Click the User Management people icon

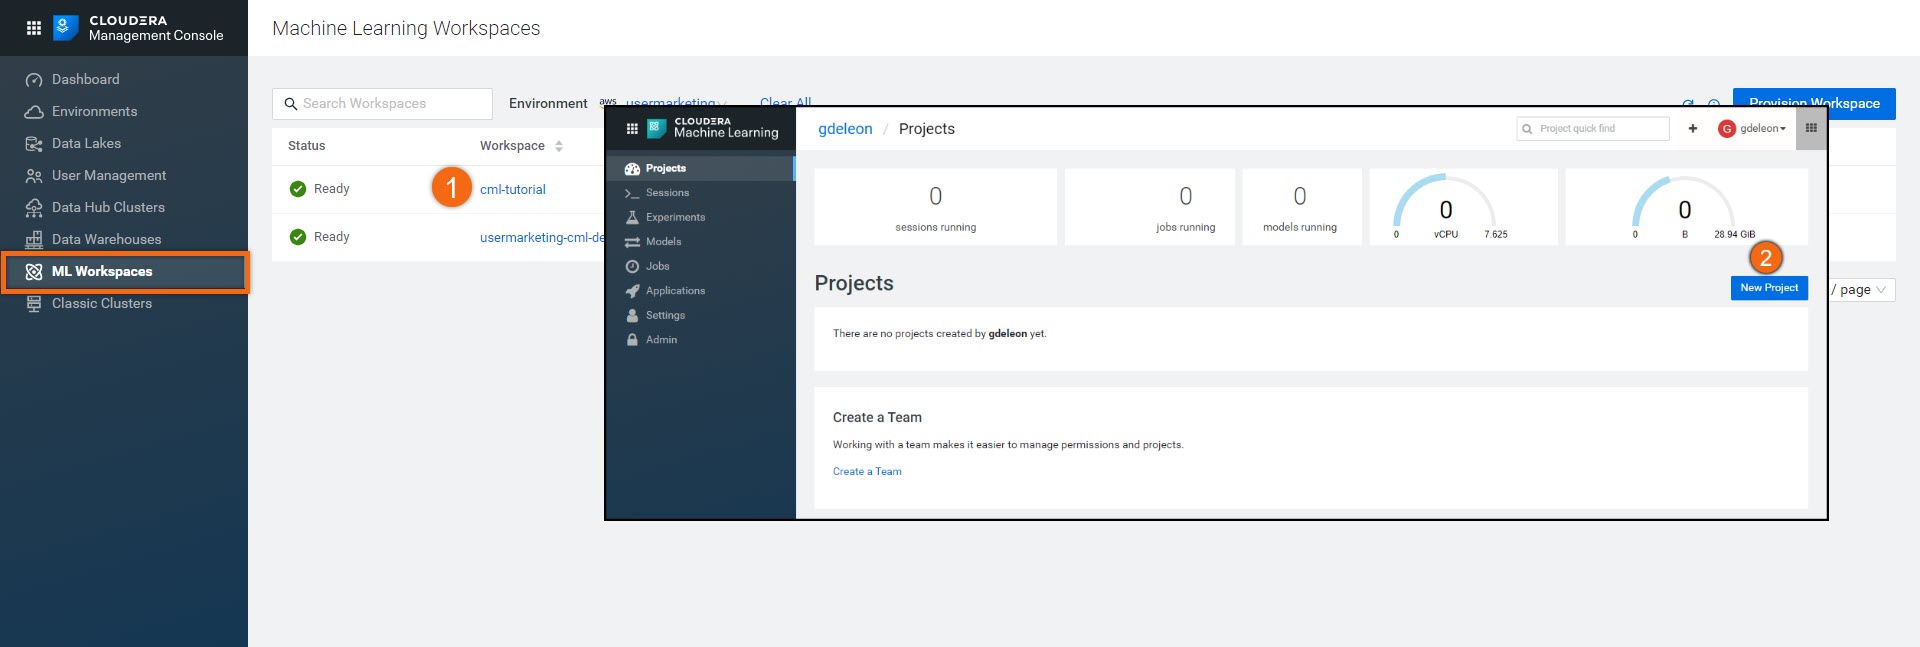pos(34,176)
